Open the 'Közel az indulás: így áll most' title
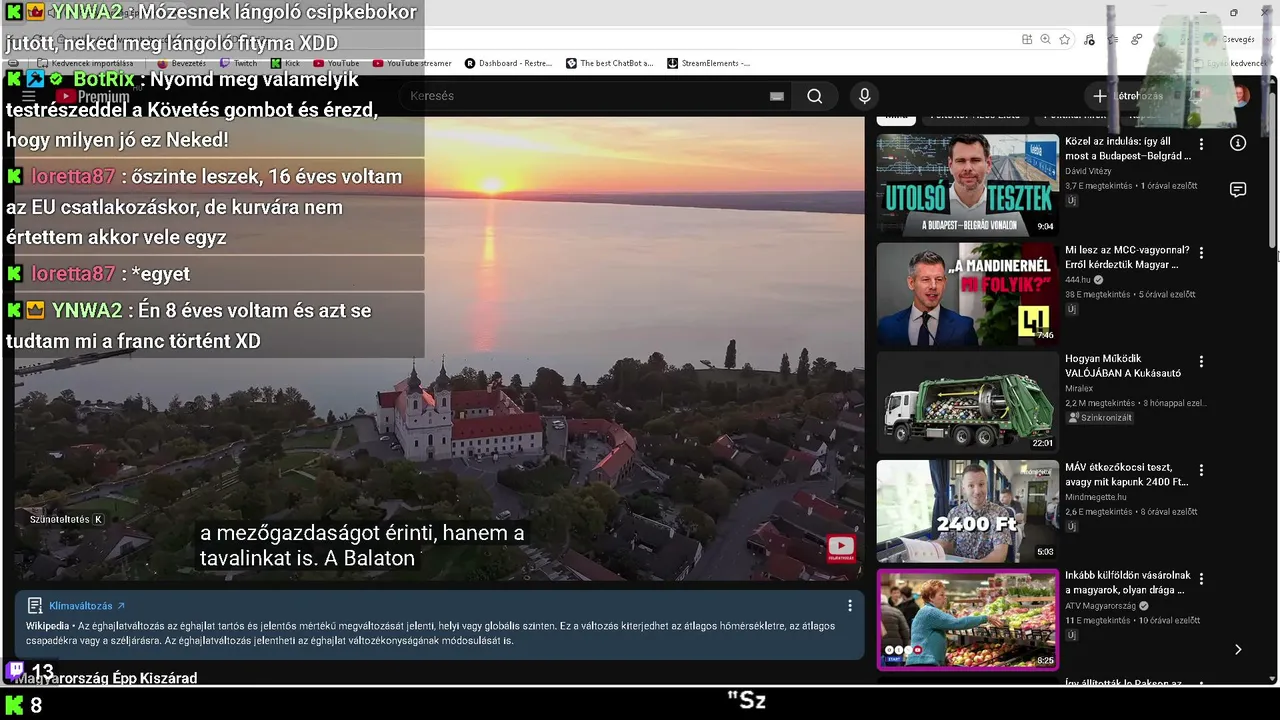The height and width of the screenshot is (720, 1280). pyautogui.click(x=1128, y=149)
